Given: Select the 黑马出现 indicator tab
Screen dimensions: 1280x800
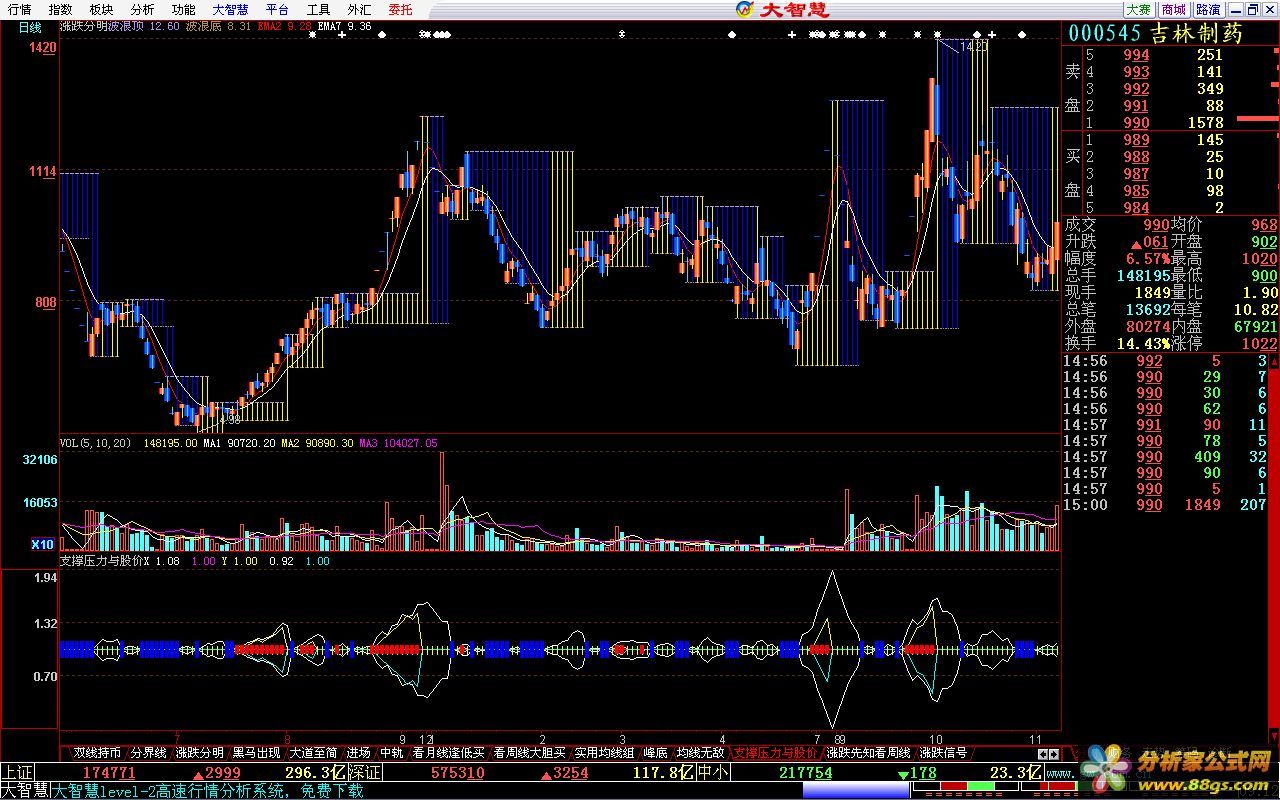Looking at the screenshot, I should (x=256, y=752).
